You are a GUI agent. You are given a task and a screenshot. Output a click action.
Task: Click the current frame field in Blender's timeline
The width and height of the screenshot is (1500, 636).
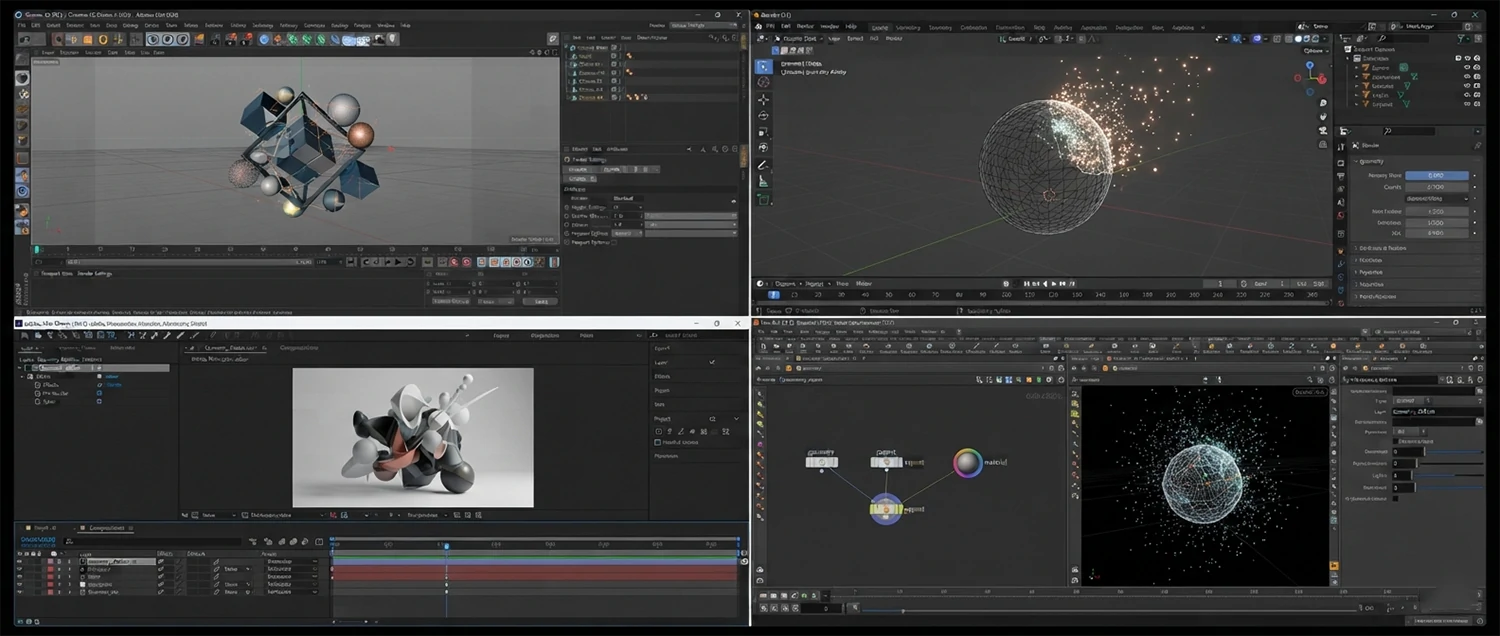point(1220,283)
